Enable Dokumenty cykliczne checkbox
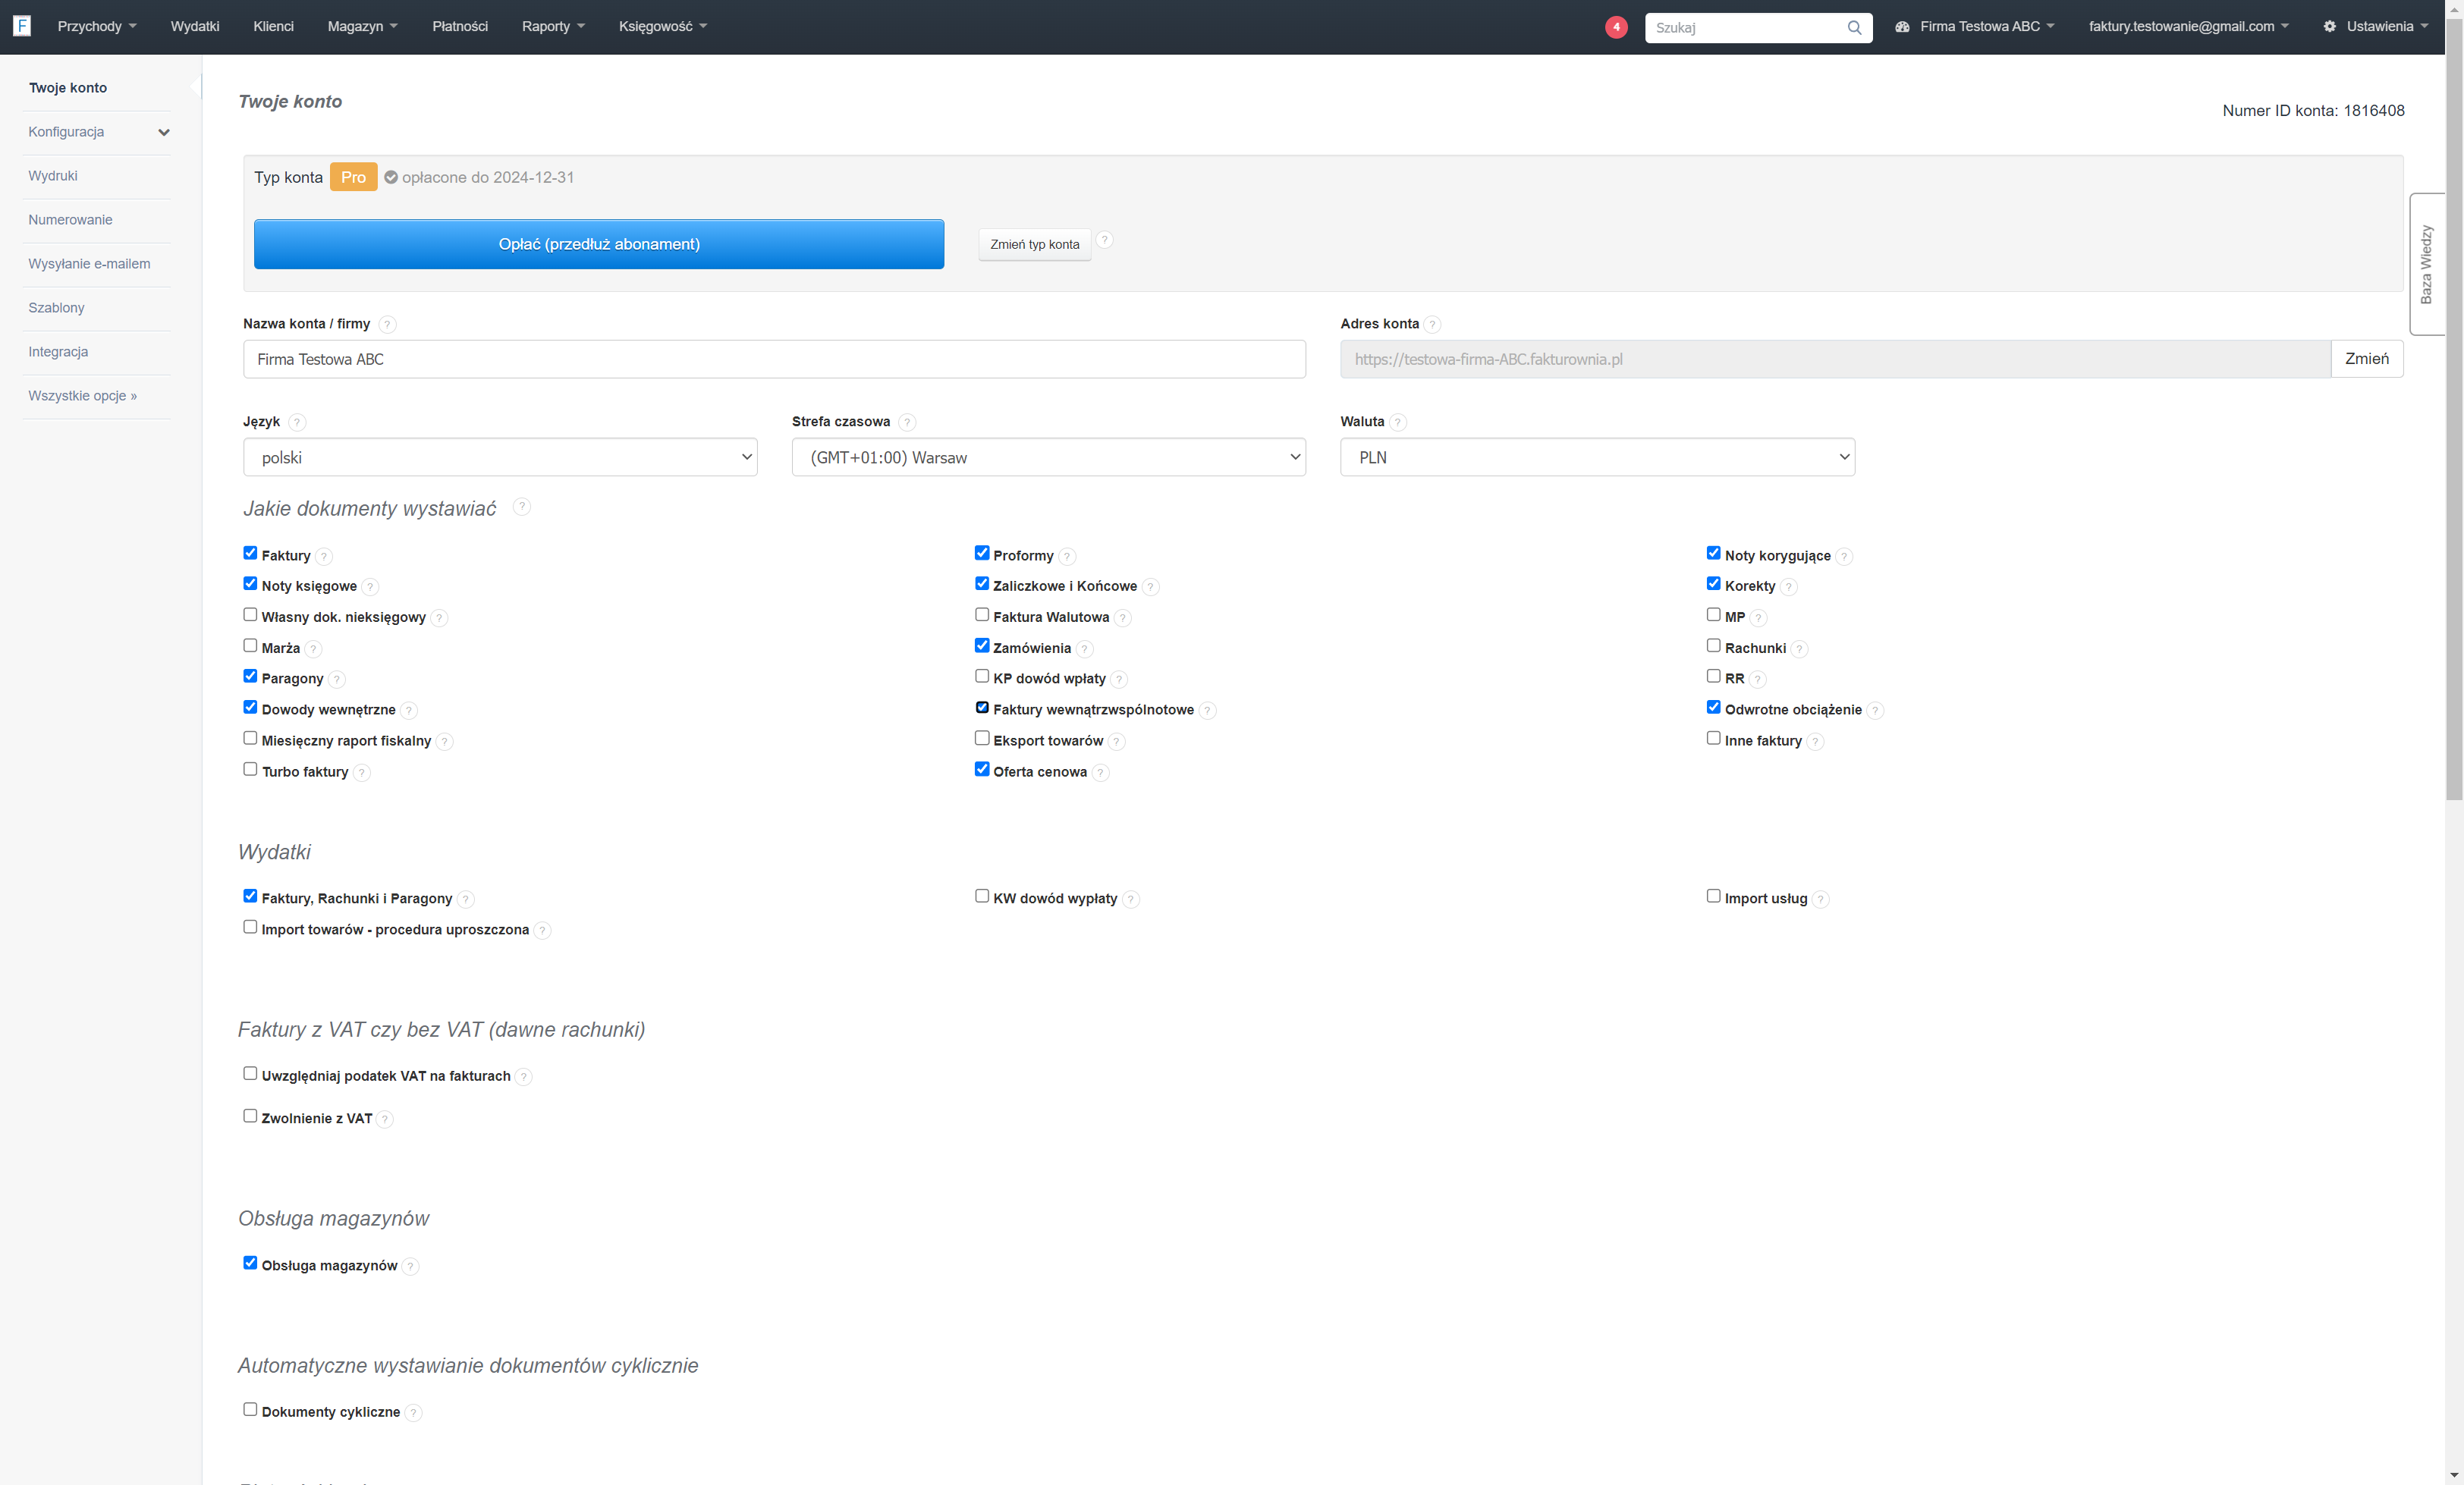 [x=250, y=1410]
